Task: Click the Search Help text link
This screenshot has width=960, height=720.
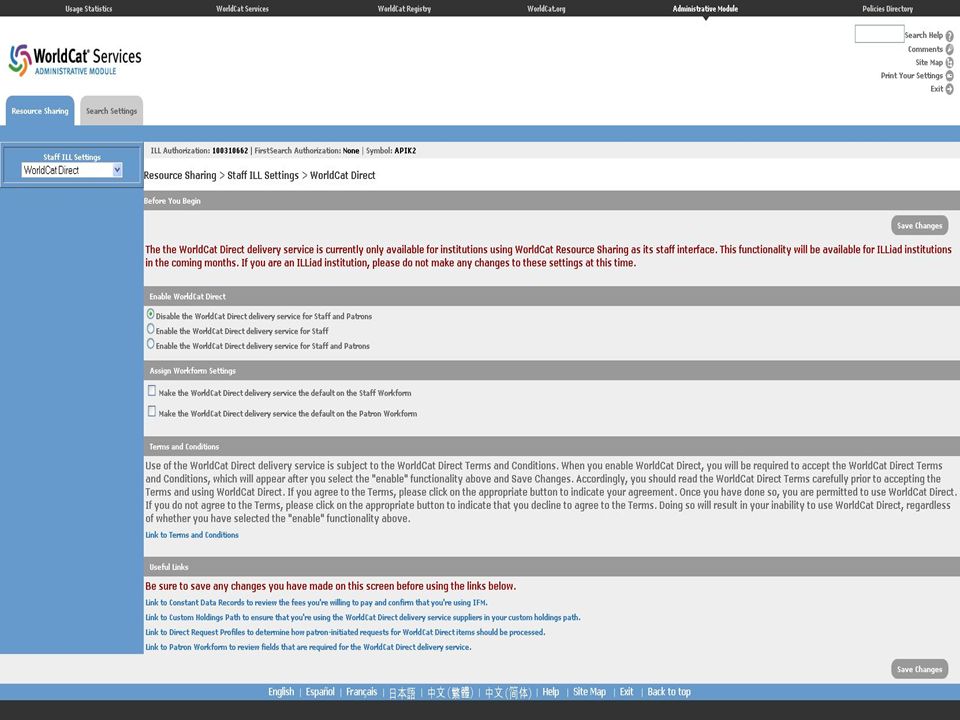Action: (x=924, y=36)
